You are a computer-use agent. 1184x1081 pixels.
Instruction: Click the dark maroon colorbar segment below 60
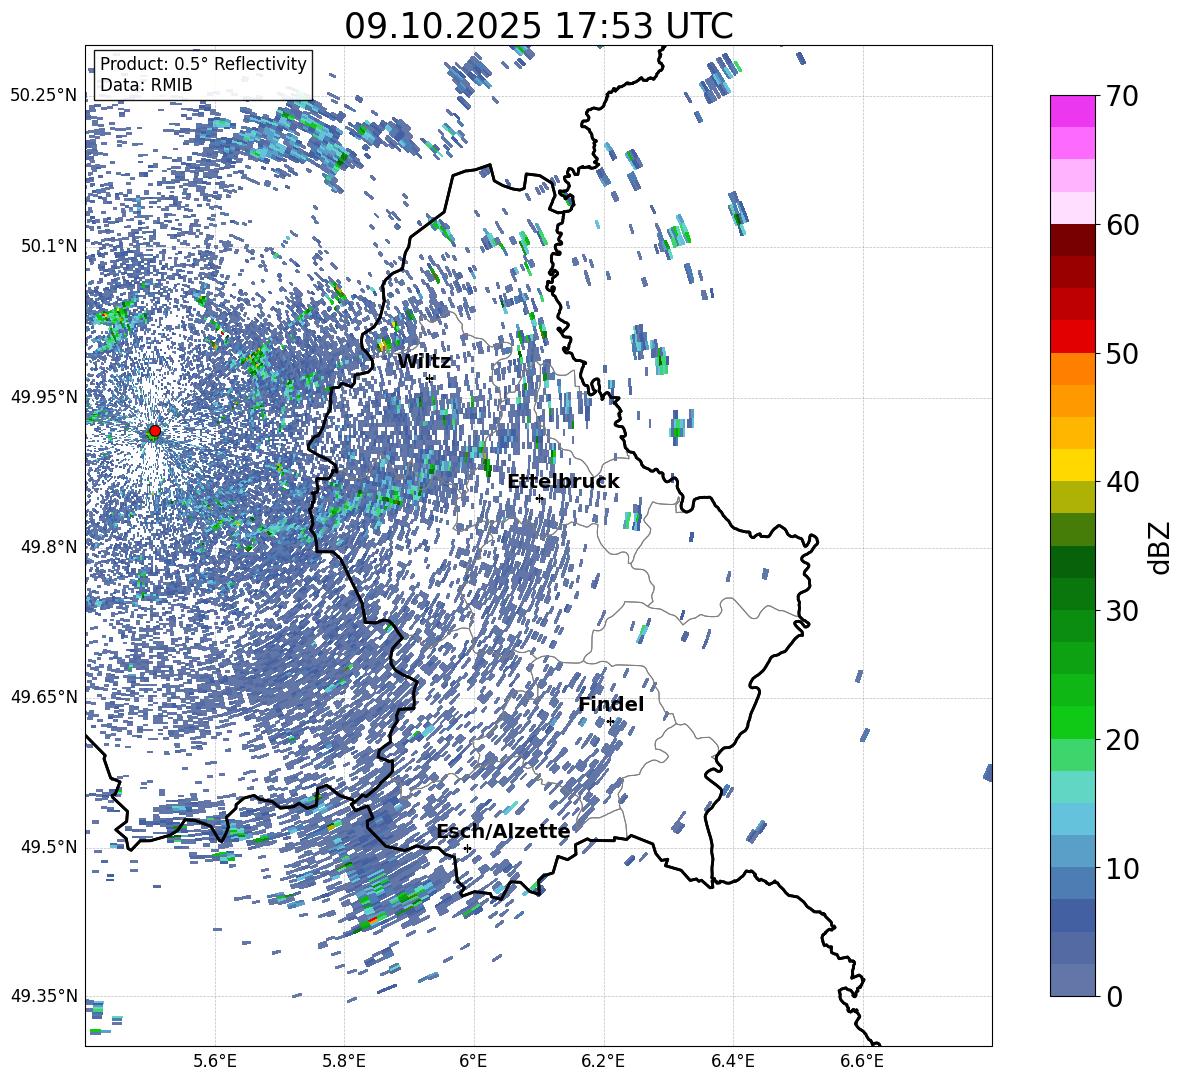(1072, 240)
